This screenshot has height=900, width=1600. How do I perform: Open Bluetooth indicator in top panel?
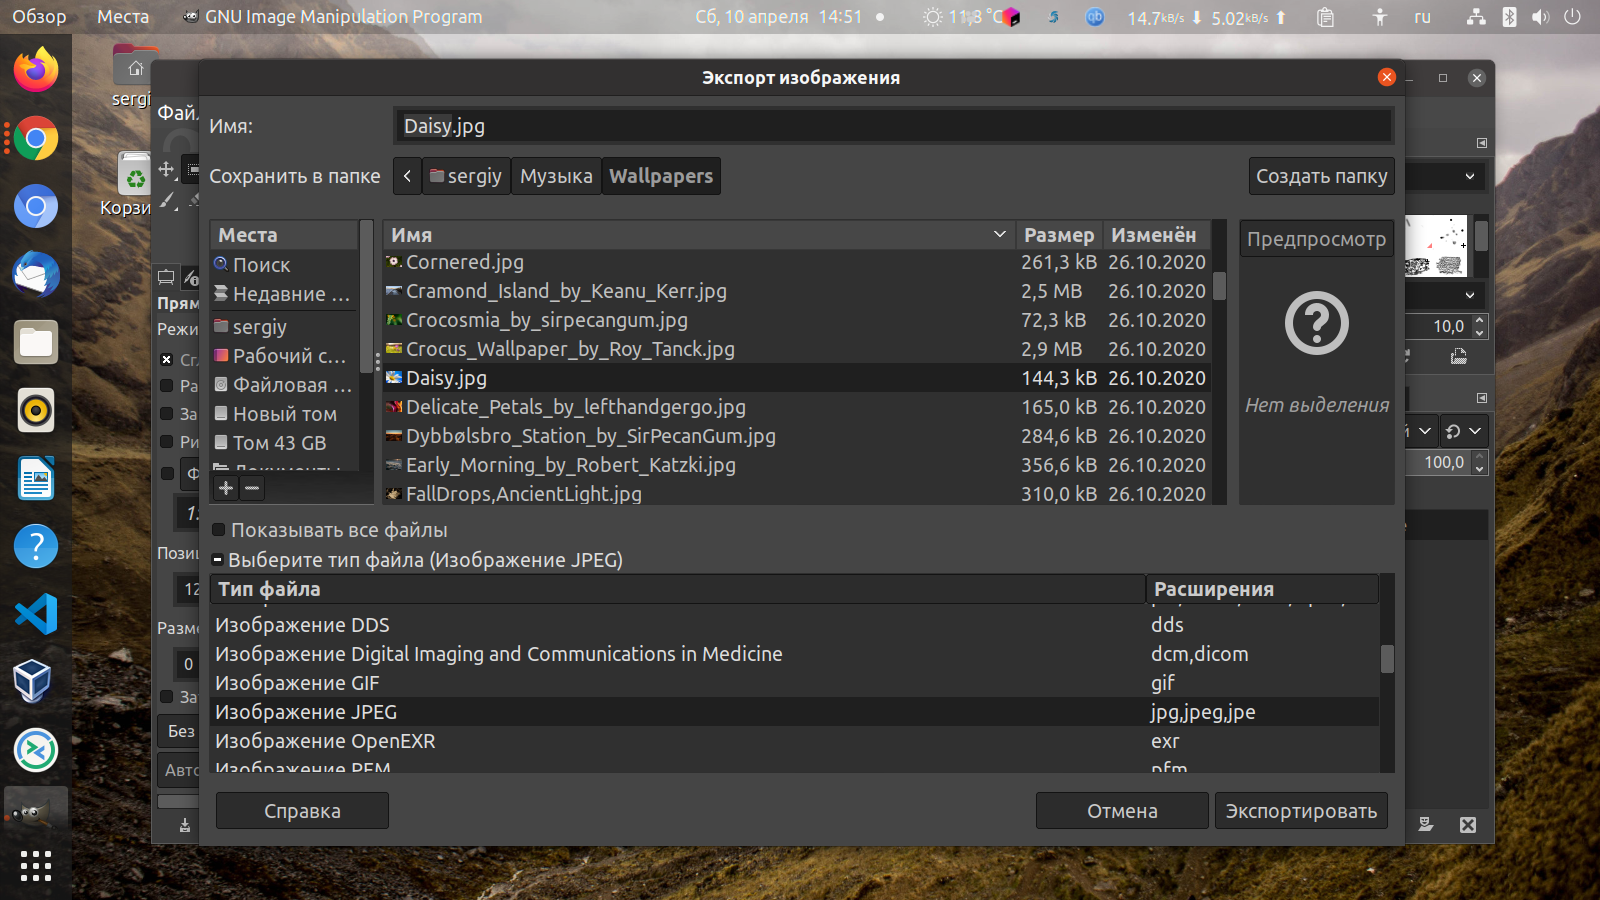pyautogui.click(x=1509, y=17)
